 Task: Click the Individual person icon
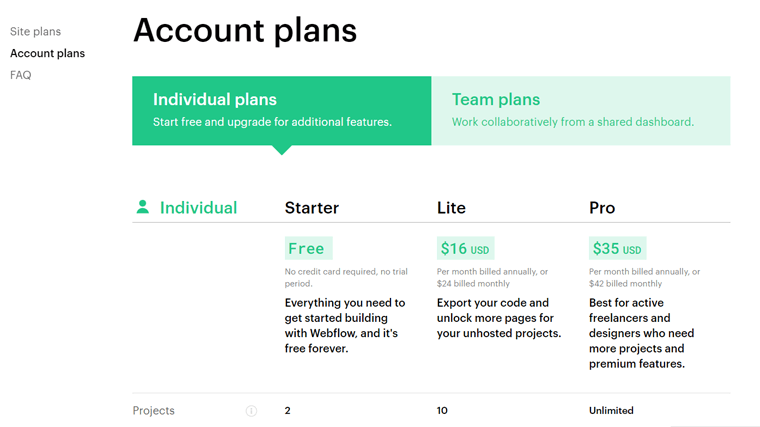point(143,207)
